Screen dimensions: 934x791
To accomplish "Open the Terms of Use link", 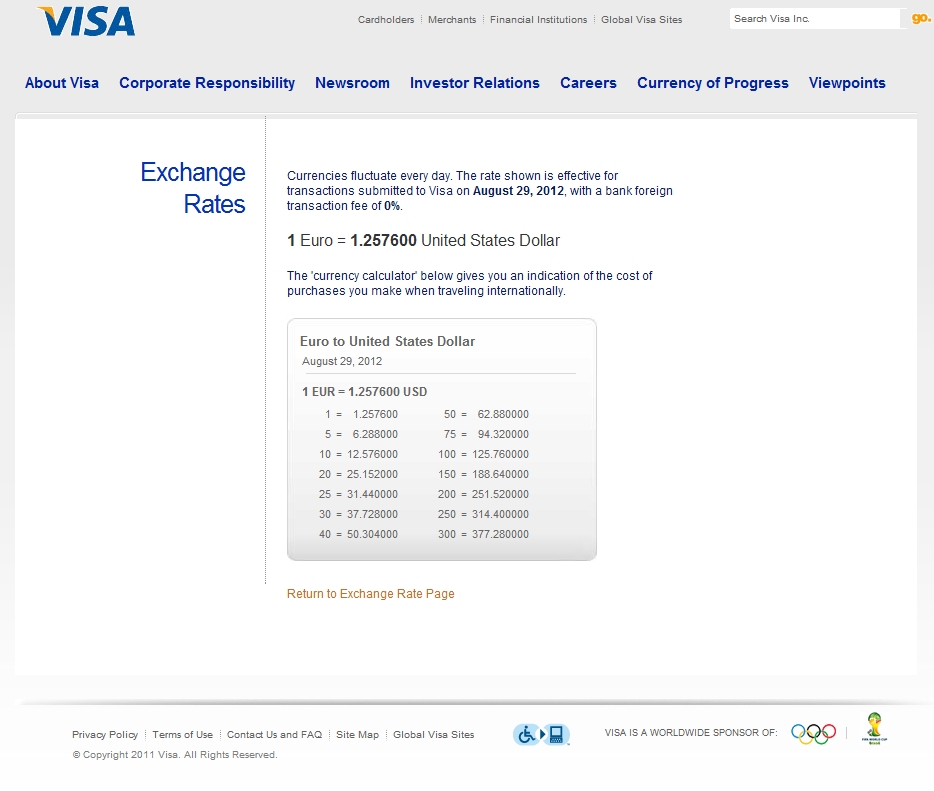I will 182,734.
